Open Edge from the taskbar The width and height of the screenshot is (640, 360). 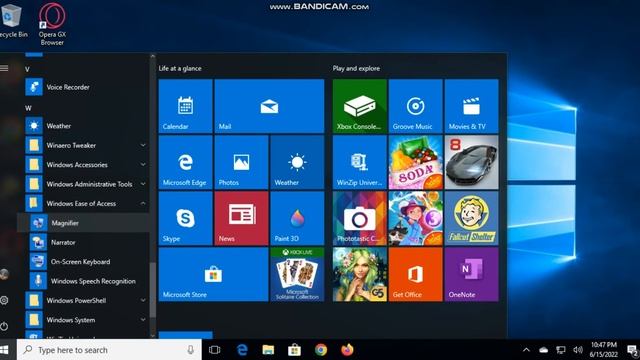click(242, 350)
